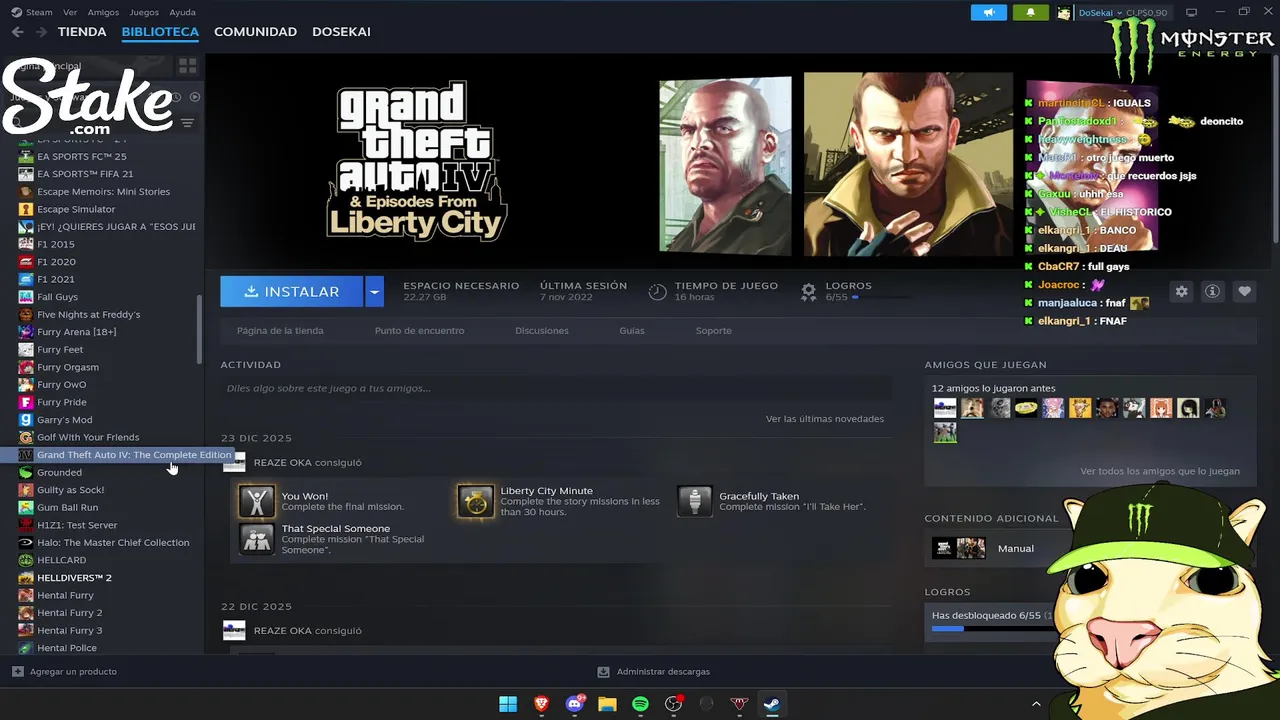
Task: Switch library to grid view icon
Action: (187, 66)
